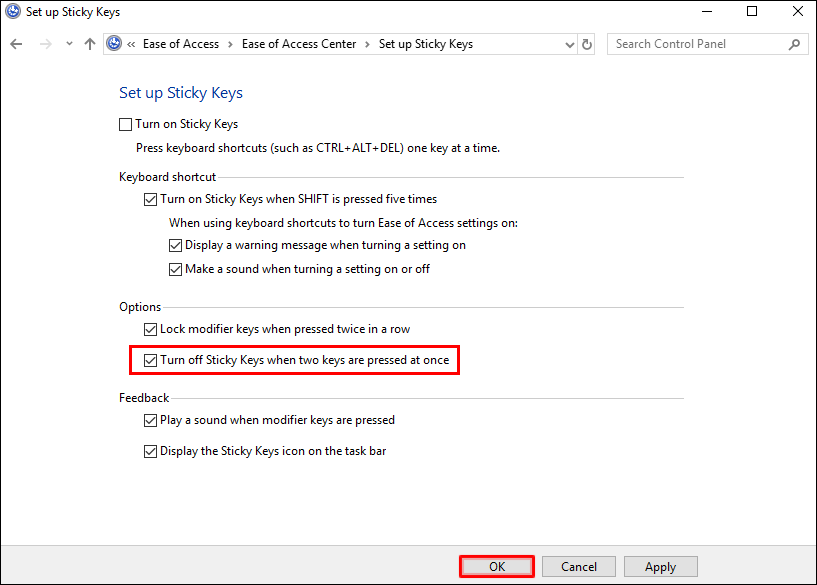Screen dimensions: 817x585
Task: Click the title bar Sticky Keys window icon
Action: [13, 13]
